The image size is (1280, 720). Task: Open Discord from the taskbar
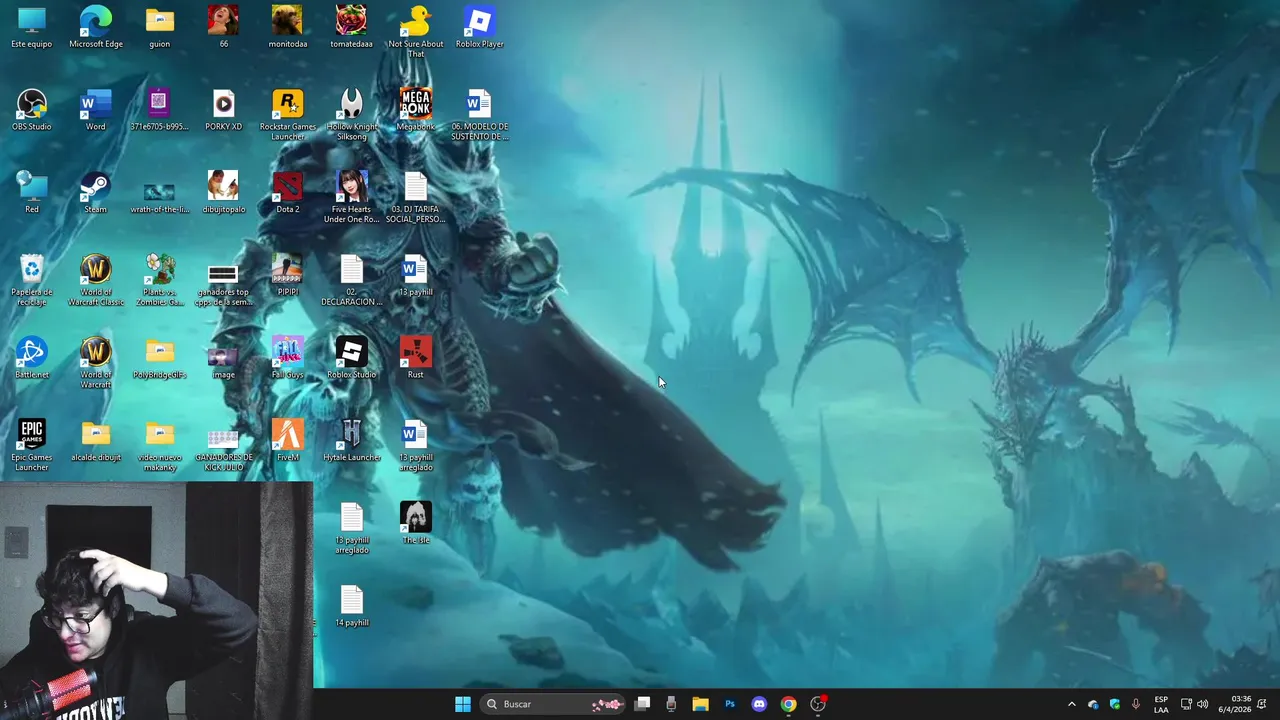tap(759, 704)
